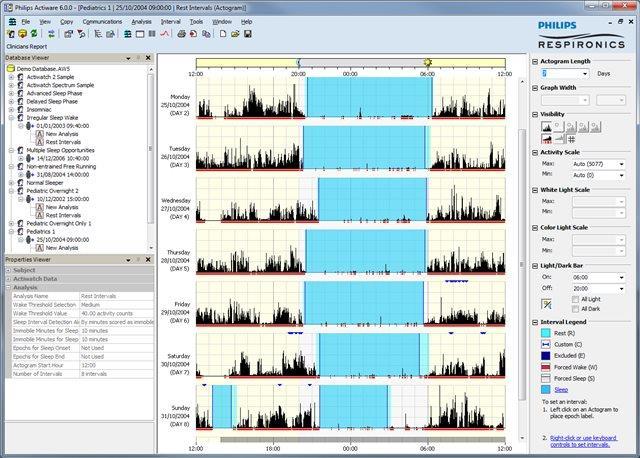
Task: Click the Custom (C) interval legend icon
Action: 546,345
